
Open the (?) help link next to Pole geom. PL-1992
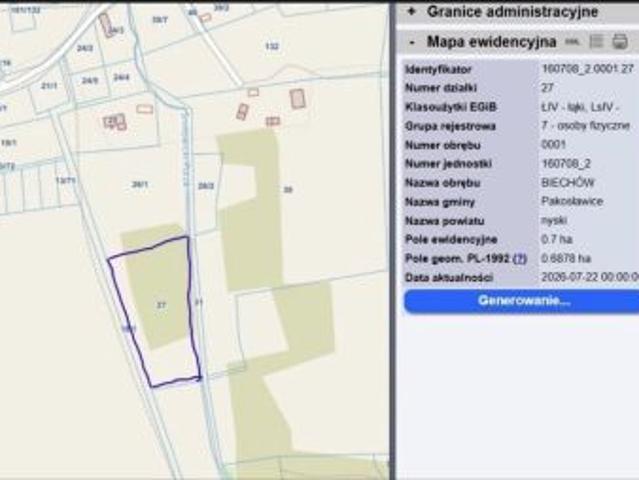(520, 258)
